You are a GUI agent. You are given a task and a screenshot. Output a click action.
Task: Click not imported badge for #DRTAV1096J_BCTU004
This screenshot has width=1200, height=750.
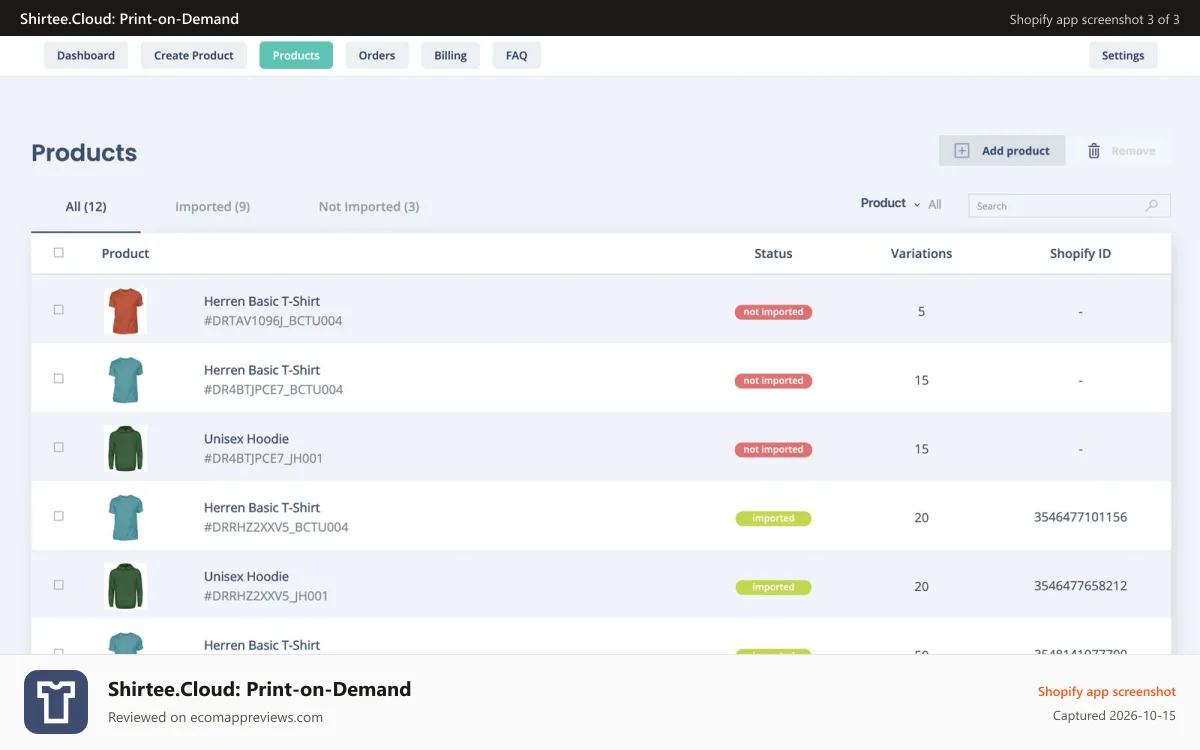773,312
